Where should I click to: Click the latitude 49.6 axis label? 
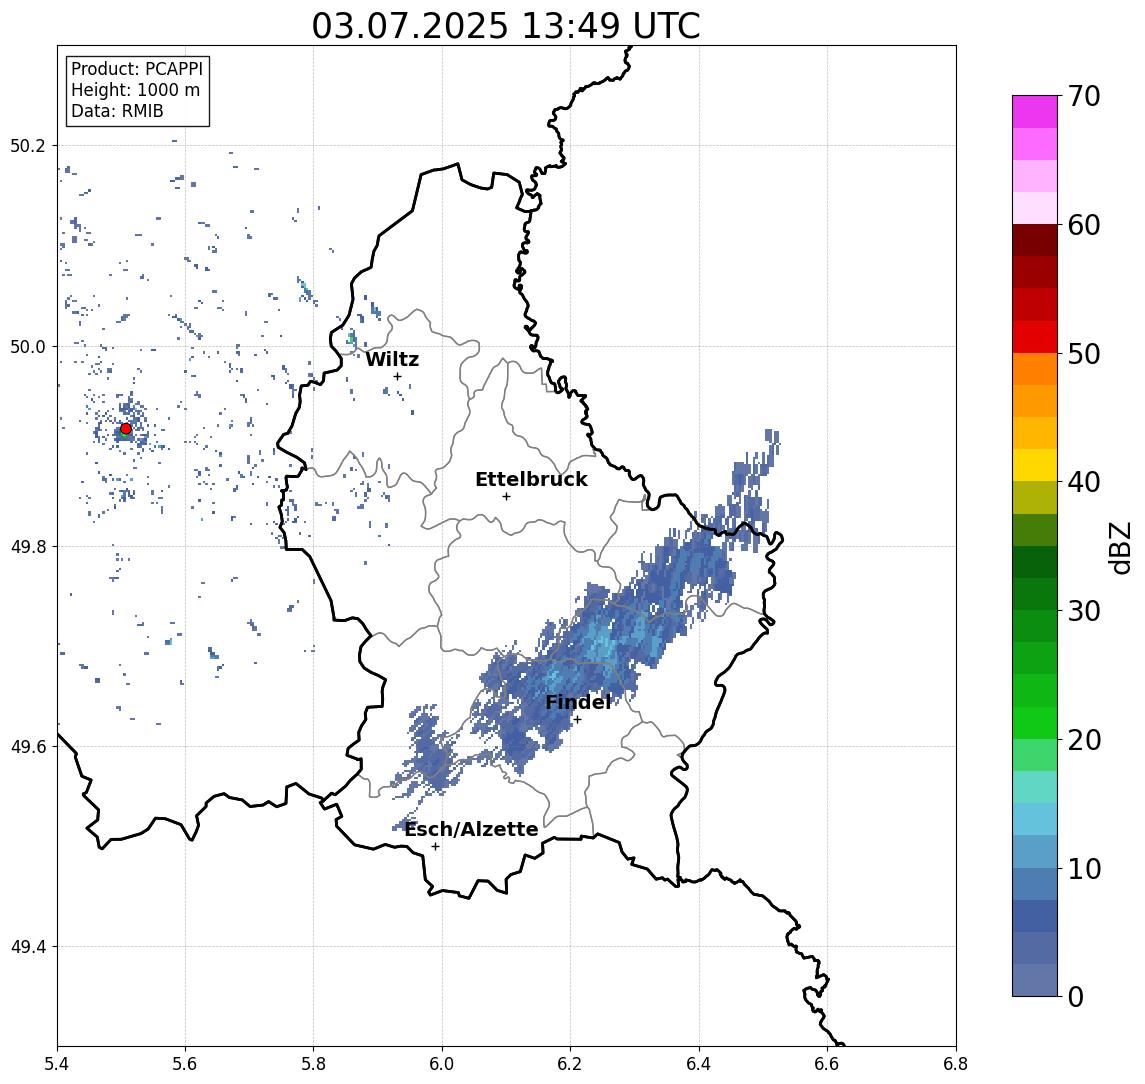28,747
